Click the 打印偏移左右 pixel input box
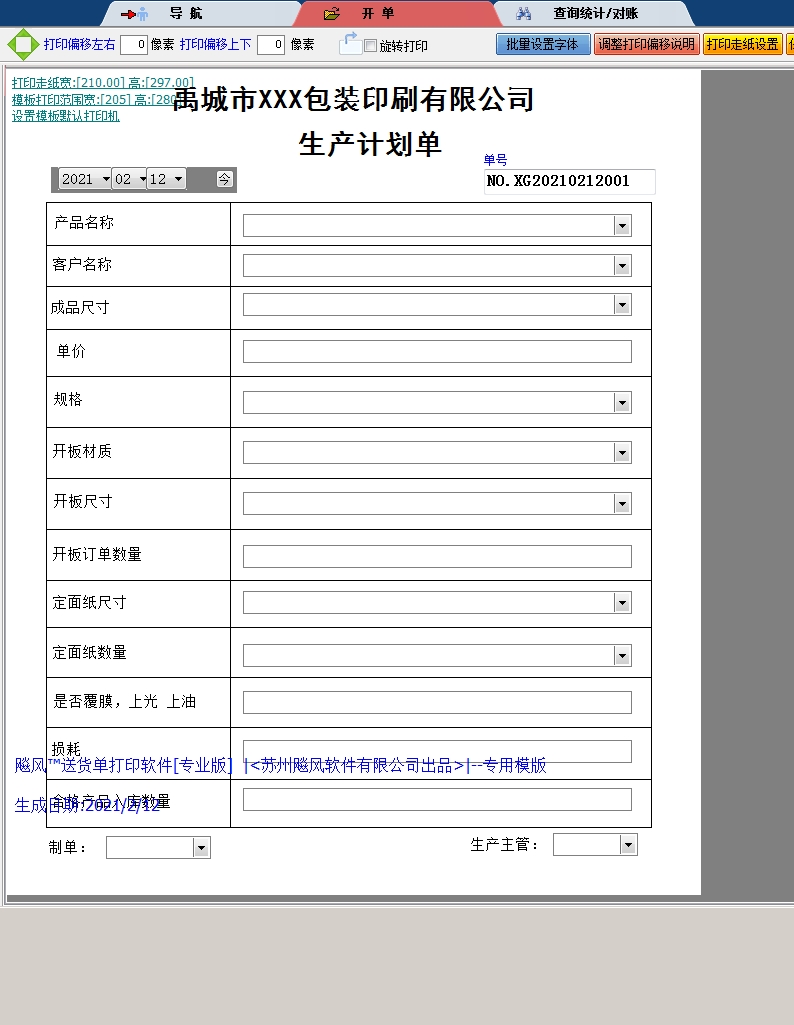 [134, 45]
